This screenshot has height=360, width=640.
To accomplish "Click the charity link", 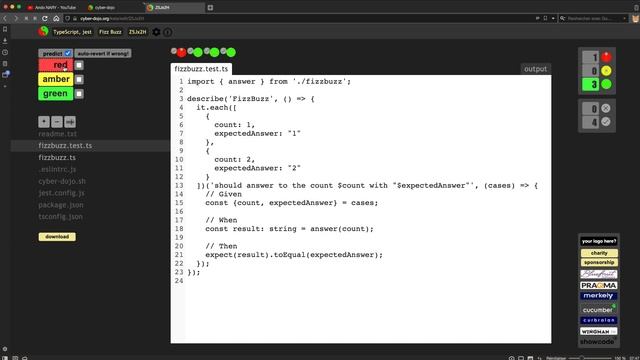I will click(x=599, y=253).
